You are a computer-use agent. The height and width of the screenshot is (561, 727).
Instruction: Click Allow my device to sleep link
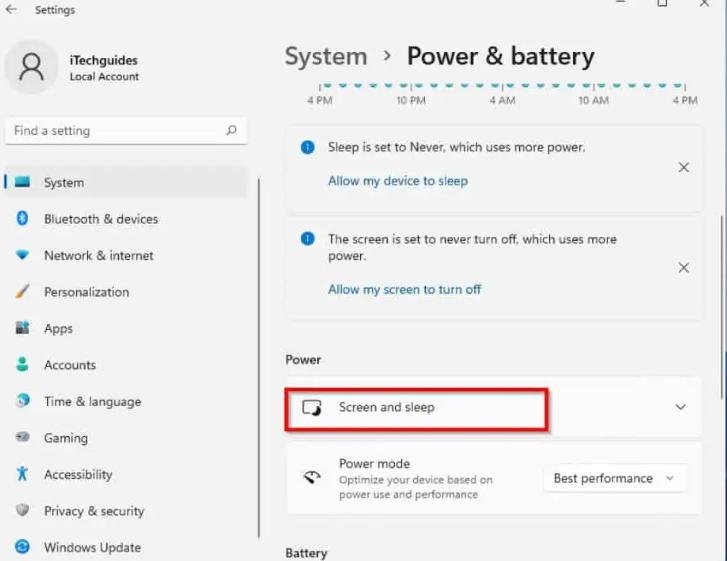point(398,181)
